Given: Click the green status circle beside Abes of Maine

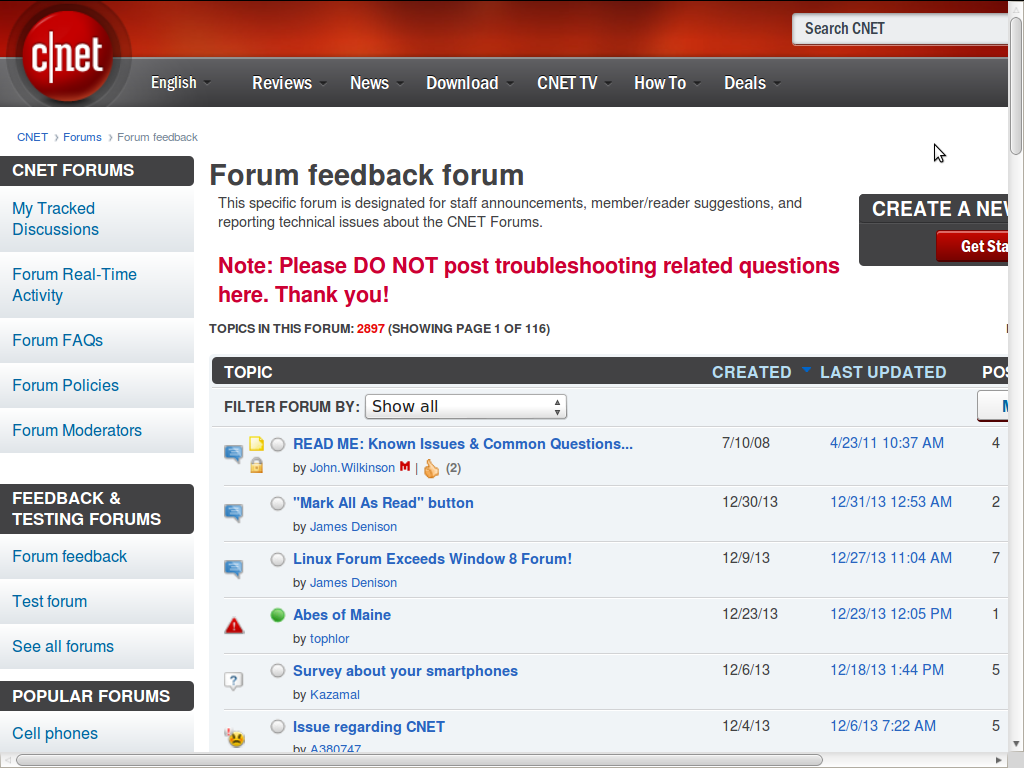Looking at the screenshot, I should [x=278, y=615].
